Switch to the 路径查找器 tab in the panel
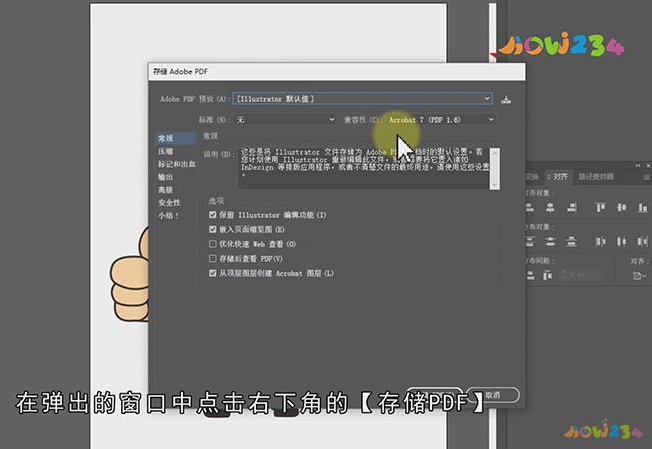Screen dimensions: 652x449 [x=596, y=177]
